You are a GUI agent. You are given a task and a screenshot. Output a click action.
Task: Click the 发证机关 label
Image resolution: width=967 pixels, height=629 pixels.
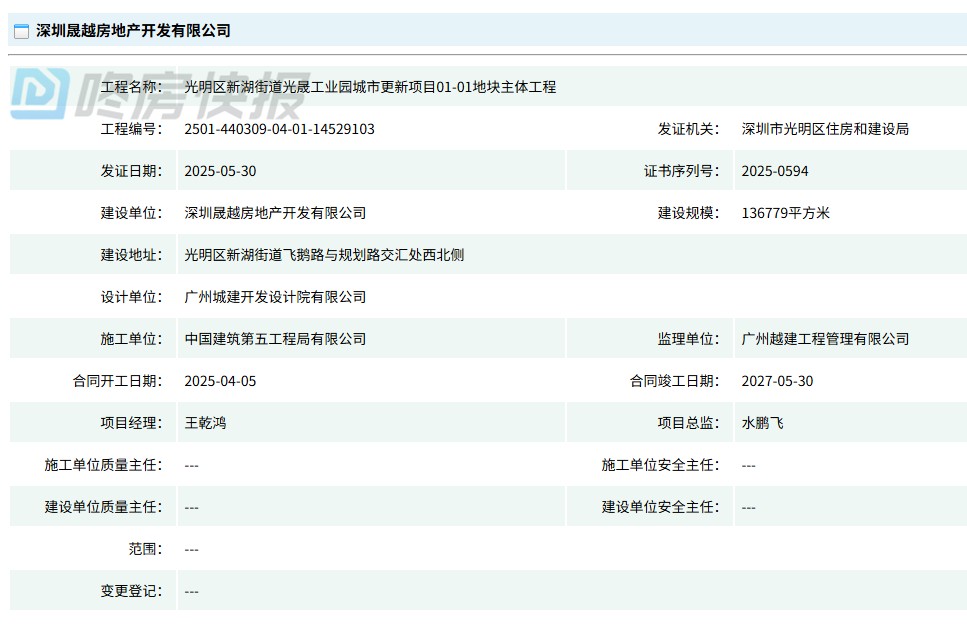pos(688,129)
